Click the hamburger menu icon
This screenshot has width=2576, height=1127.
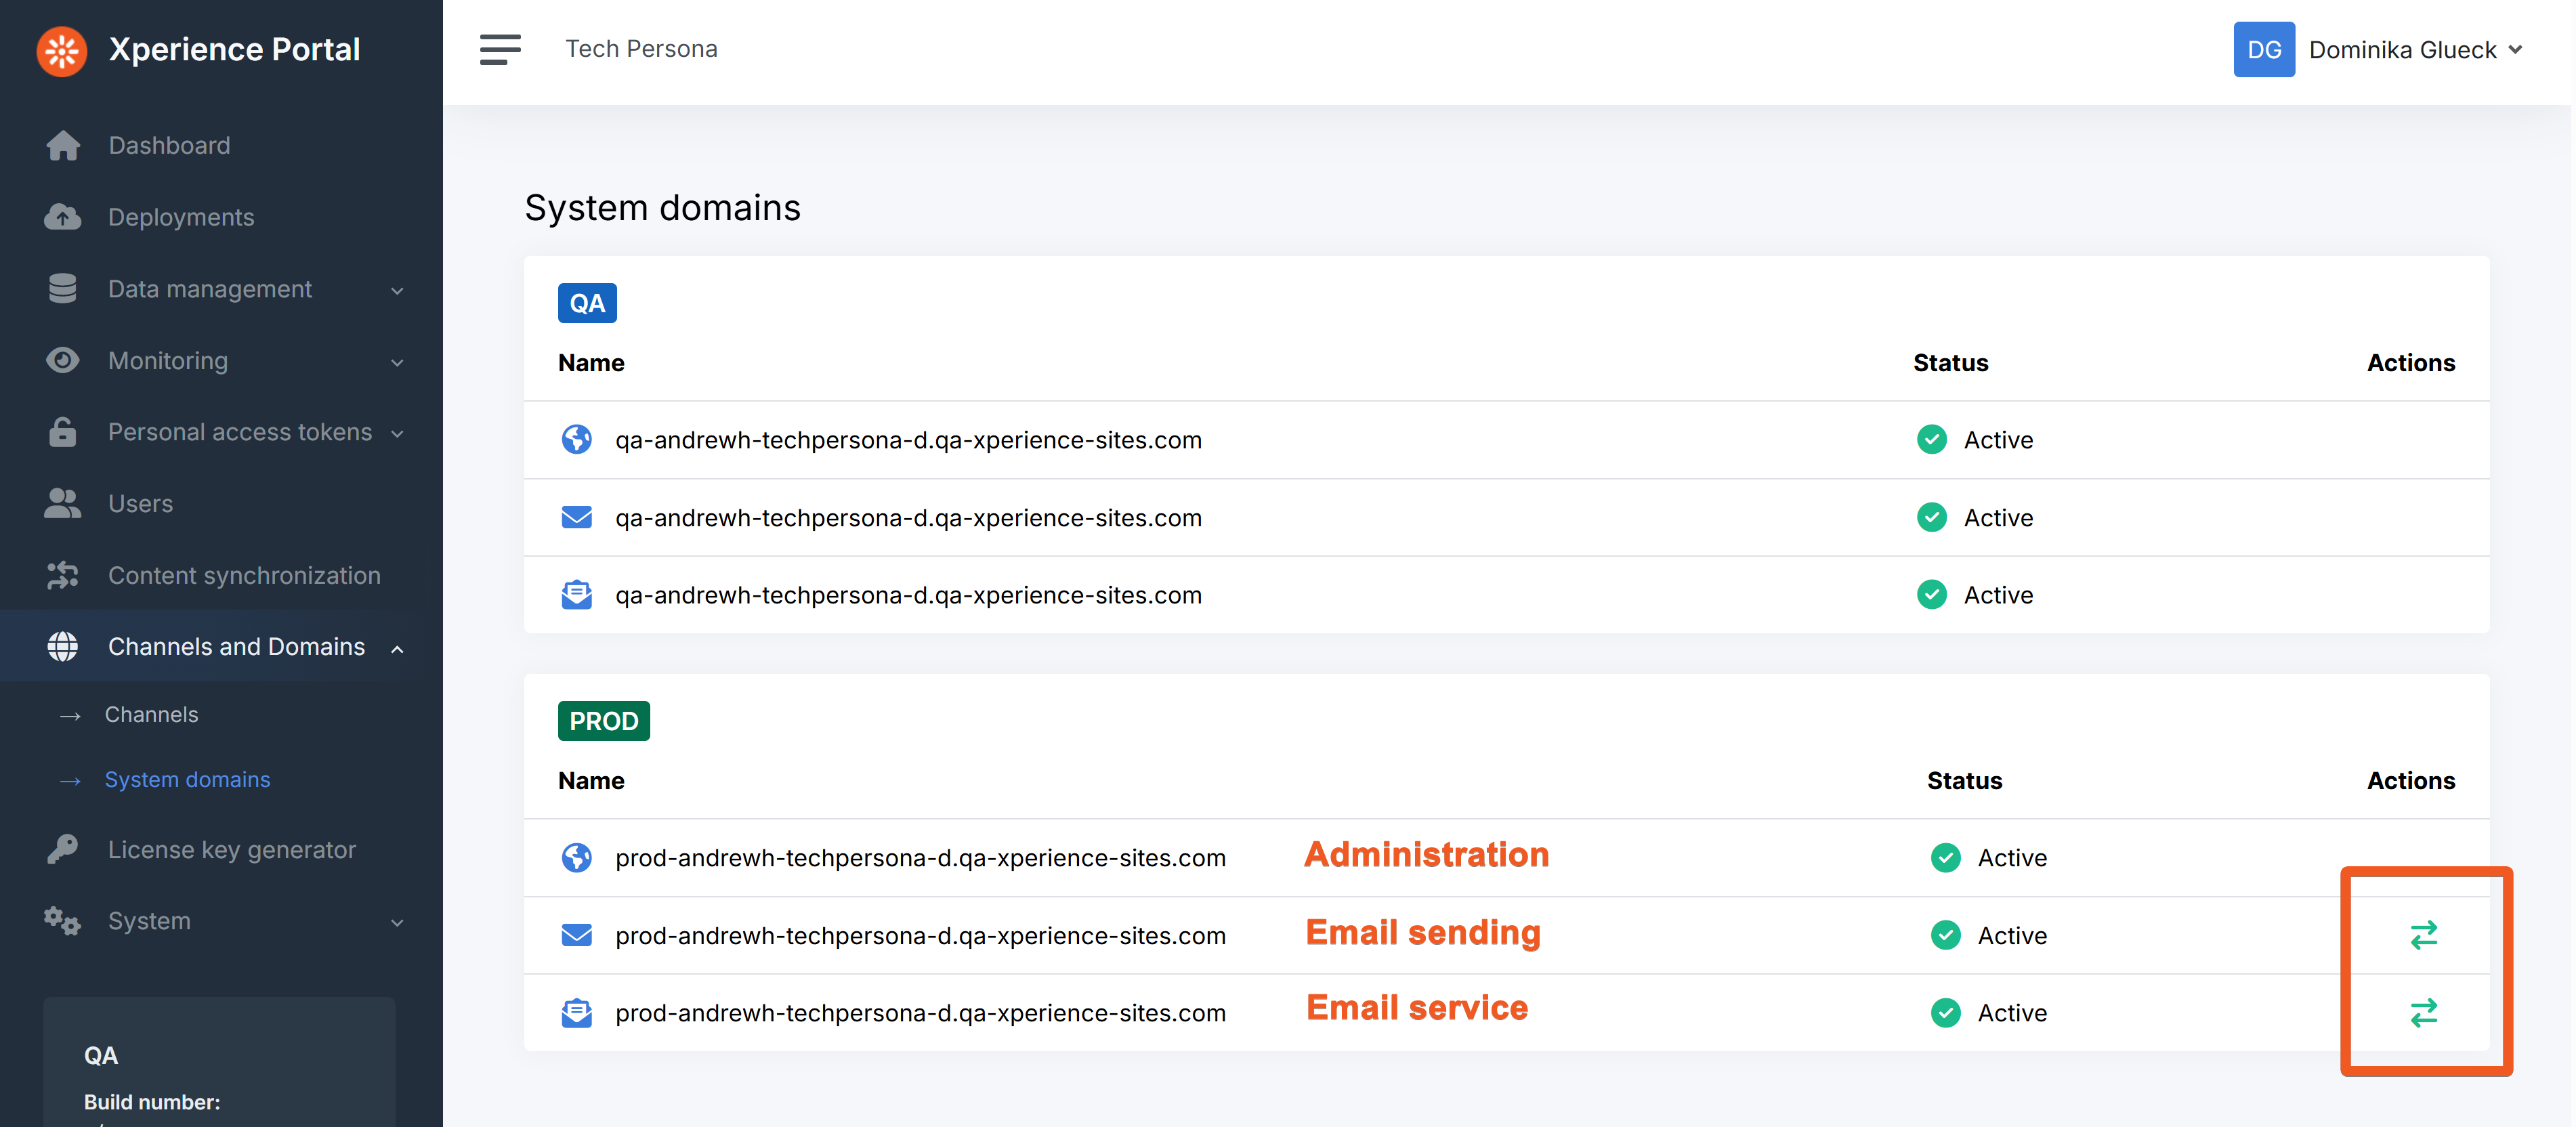[500, 49]
